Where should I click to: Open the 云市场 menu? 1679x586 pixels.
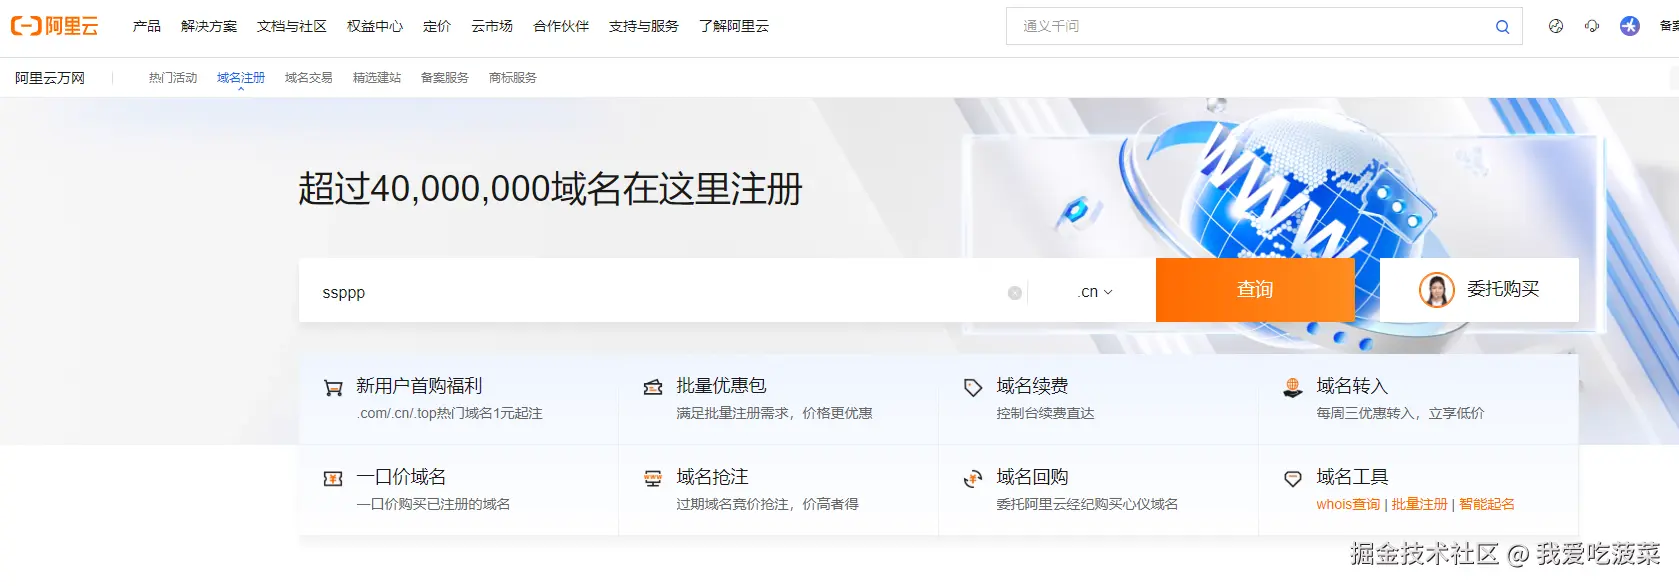click(x=492, y=26)
